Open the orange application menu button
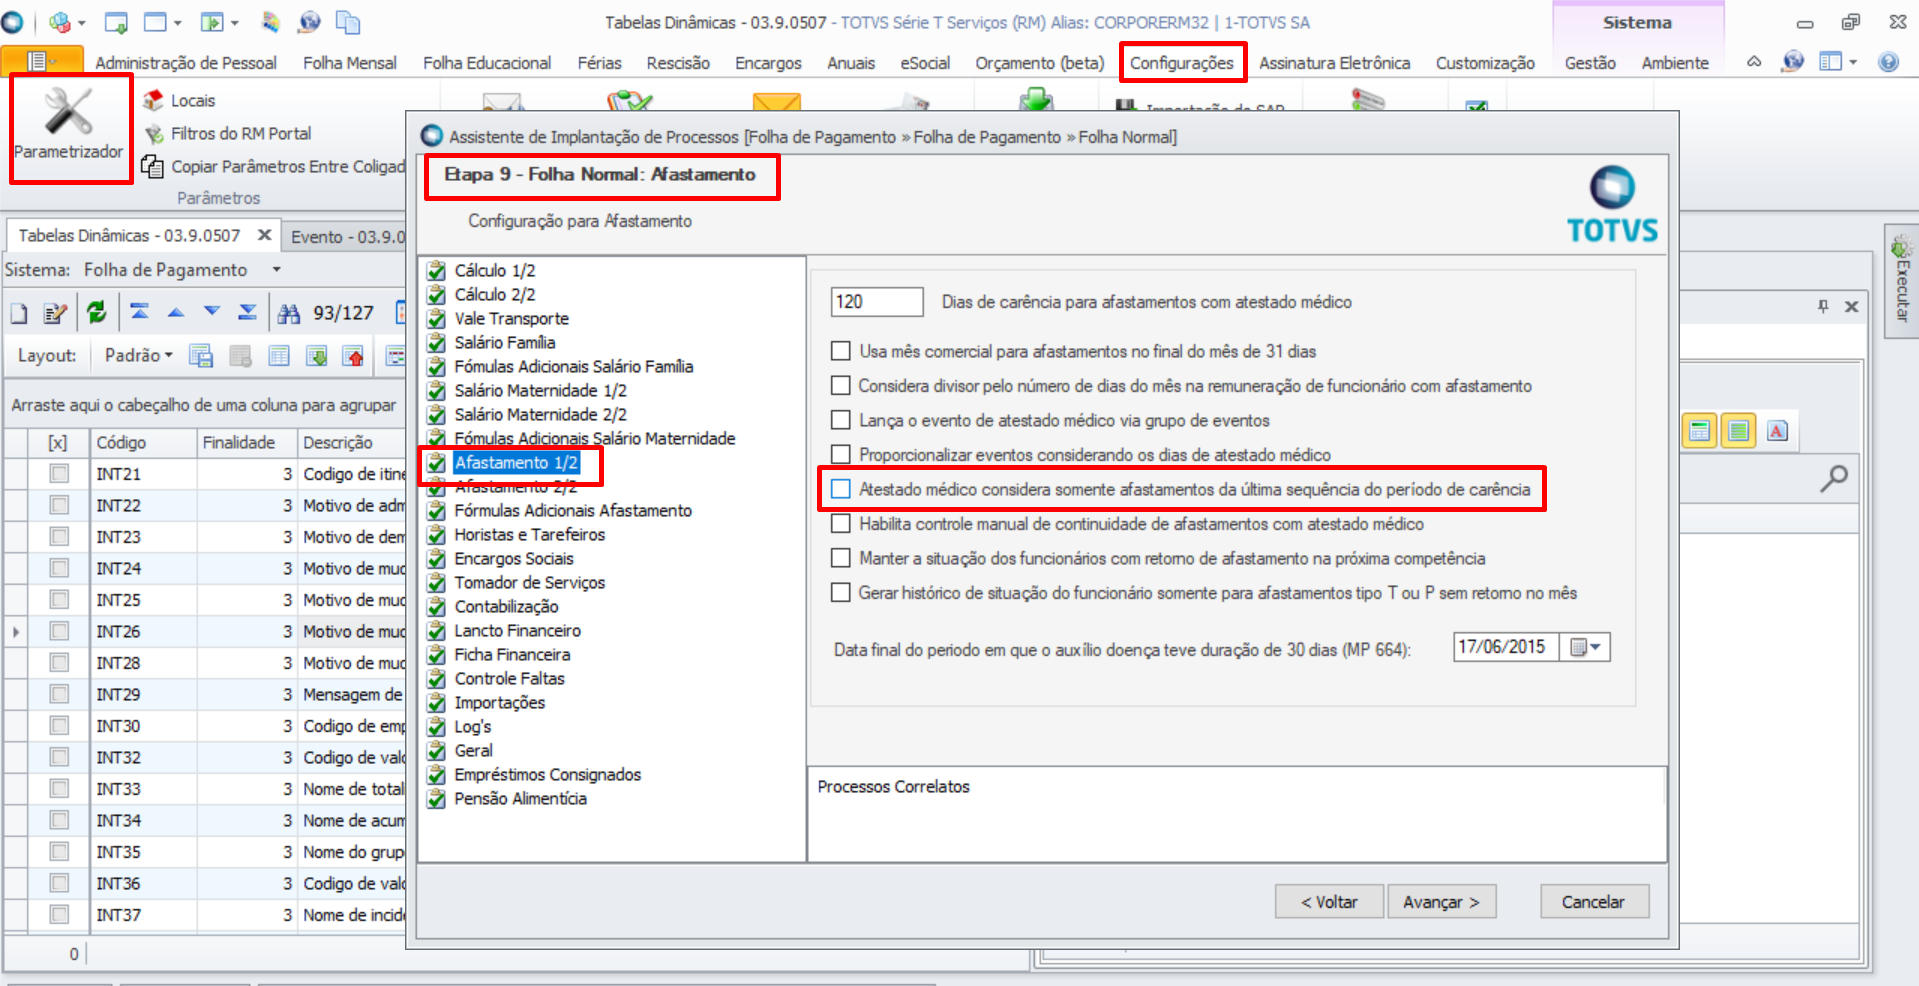Viewport: 1919px width, 986px height. (42, 62)
